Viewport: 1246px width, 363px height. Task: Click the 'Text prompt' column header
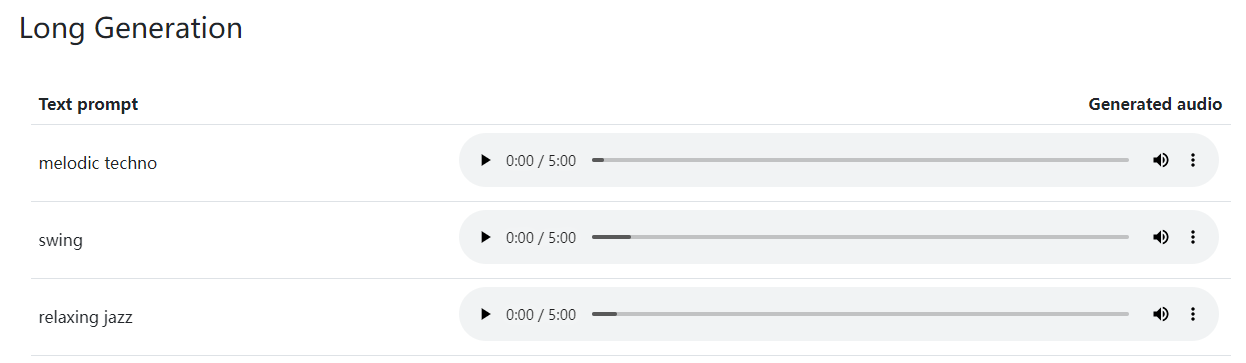point(88,104)
